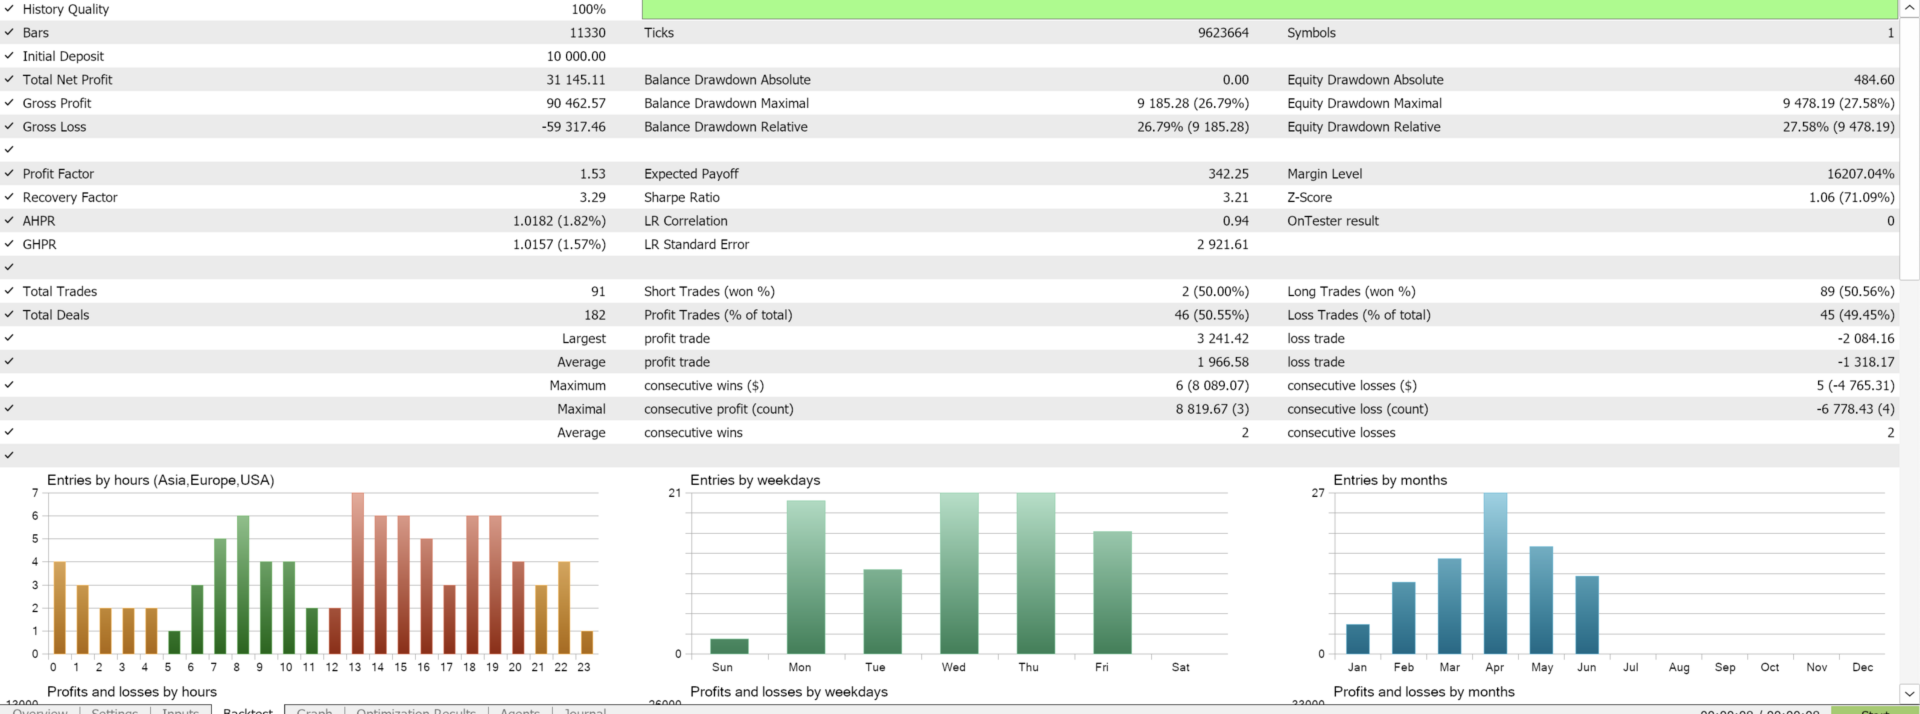Click the Short Trades (won %) label
The height and width of the screenshot is (714, 1920).
[x=709, y=291]
